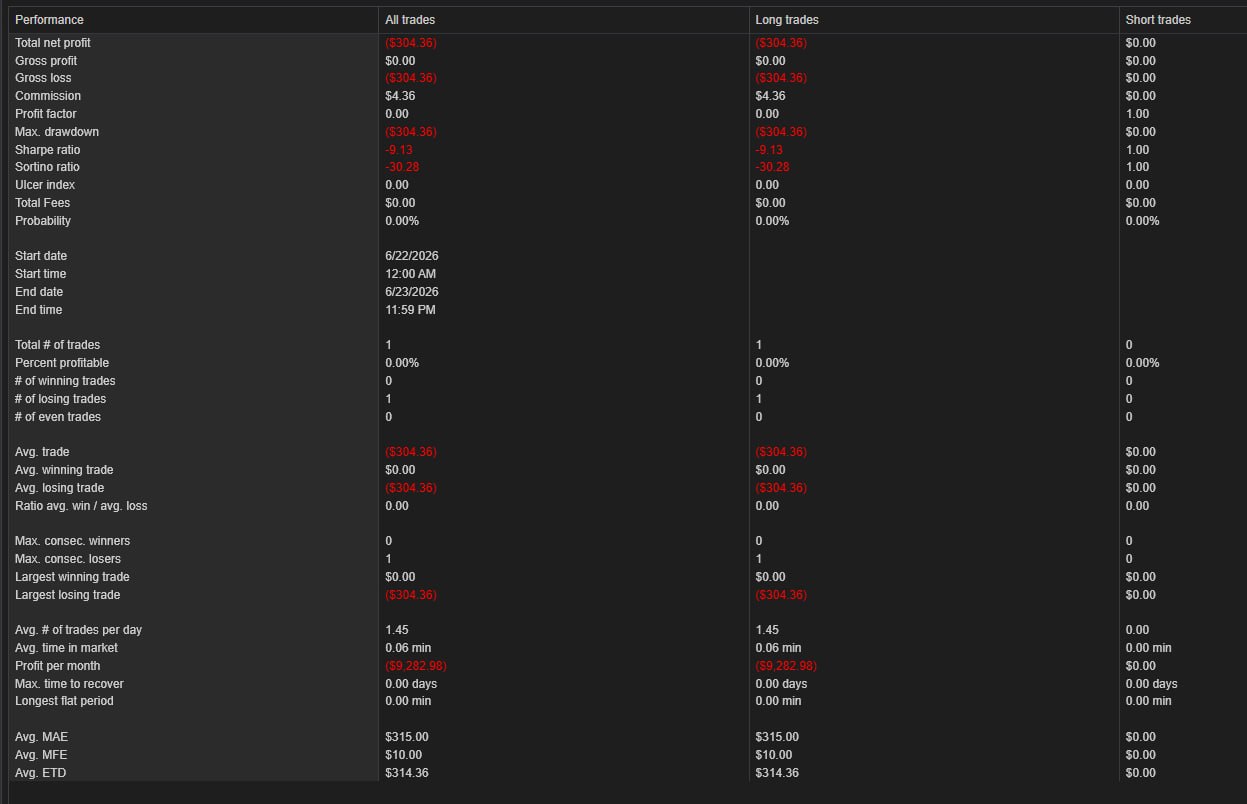The width and height of the screenshot is (1247, 804).
Task: Click Long trades Sortino ratio value -30.28
Action: pos(773,167)
